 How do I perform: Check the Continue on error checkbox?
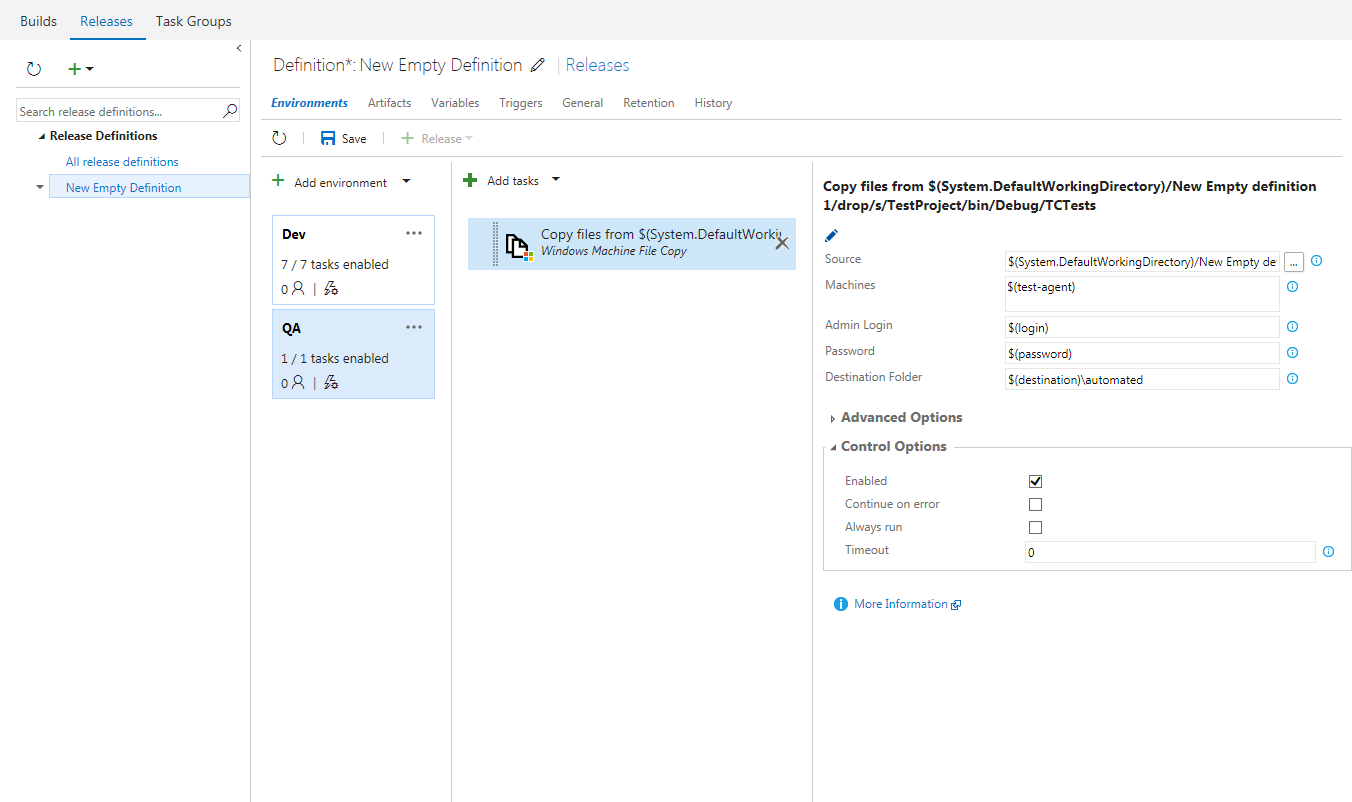click(x=1035, y=505)
